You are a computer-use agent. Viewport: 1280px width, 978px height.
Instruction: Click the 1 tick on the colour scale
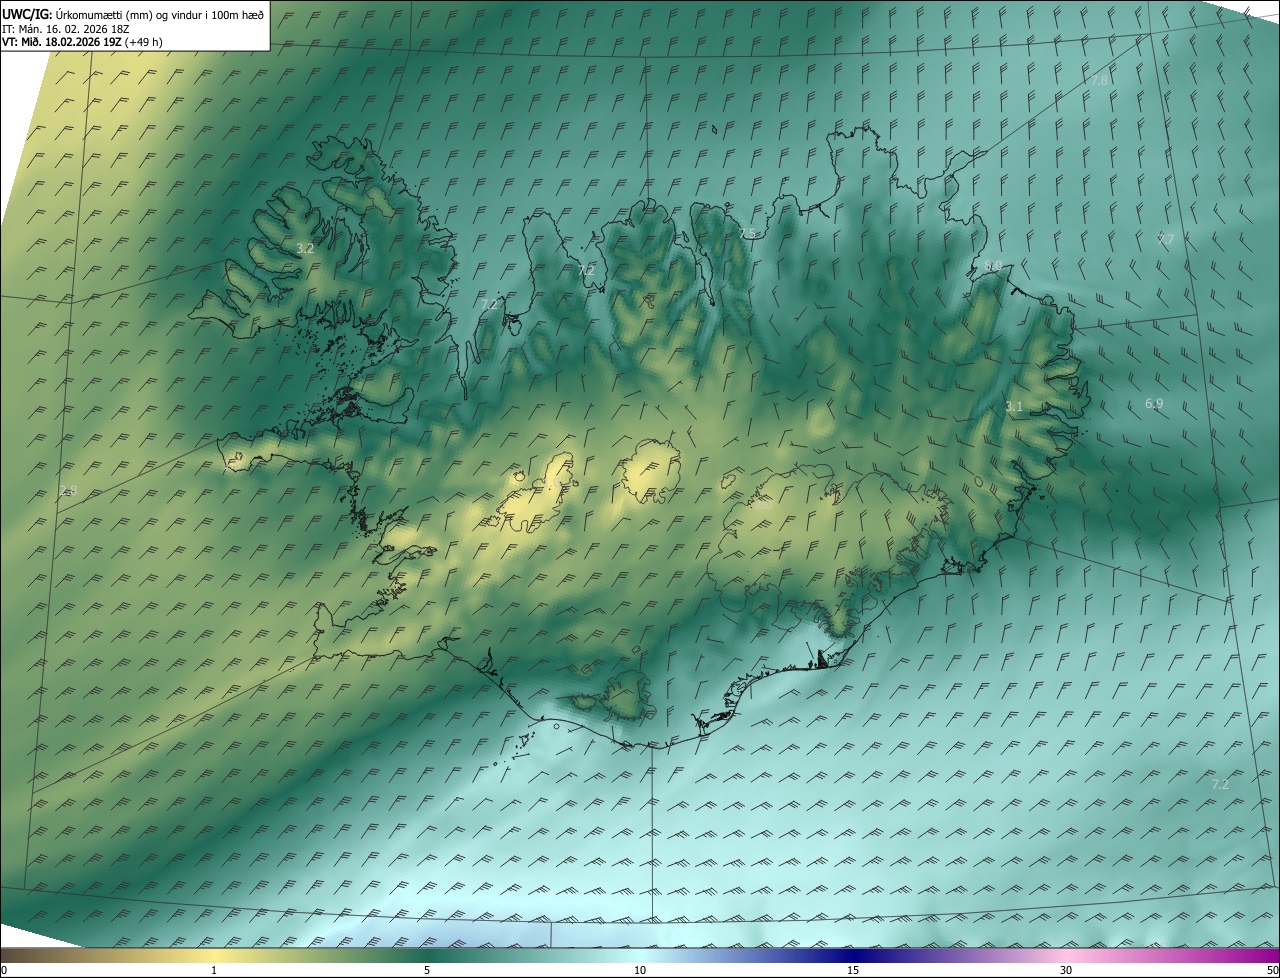coord(214,970)
